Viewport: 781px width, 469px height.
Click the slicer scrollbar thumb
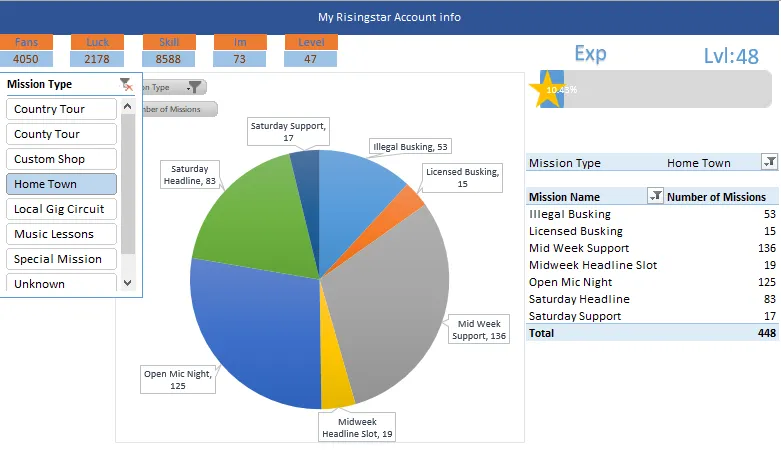click(x=128, y=183)
